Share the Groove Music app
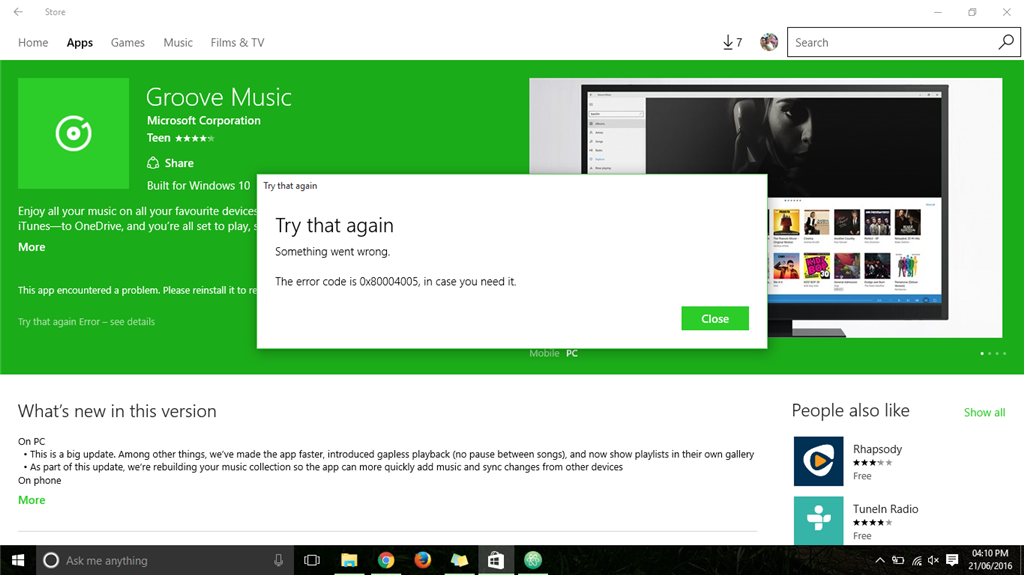Image resolution: width=1024 pixels, height=575 pixels. point(170,163)
